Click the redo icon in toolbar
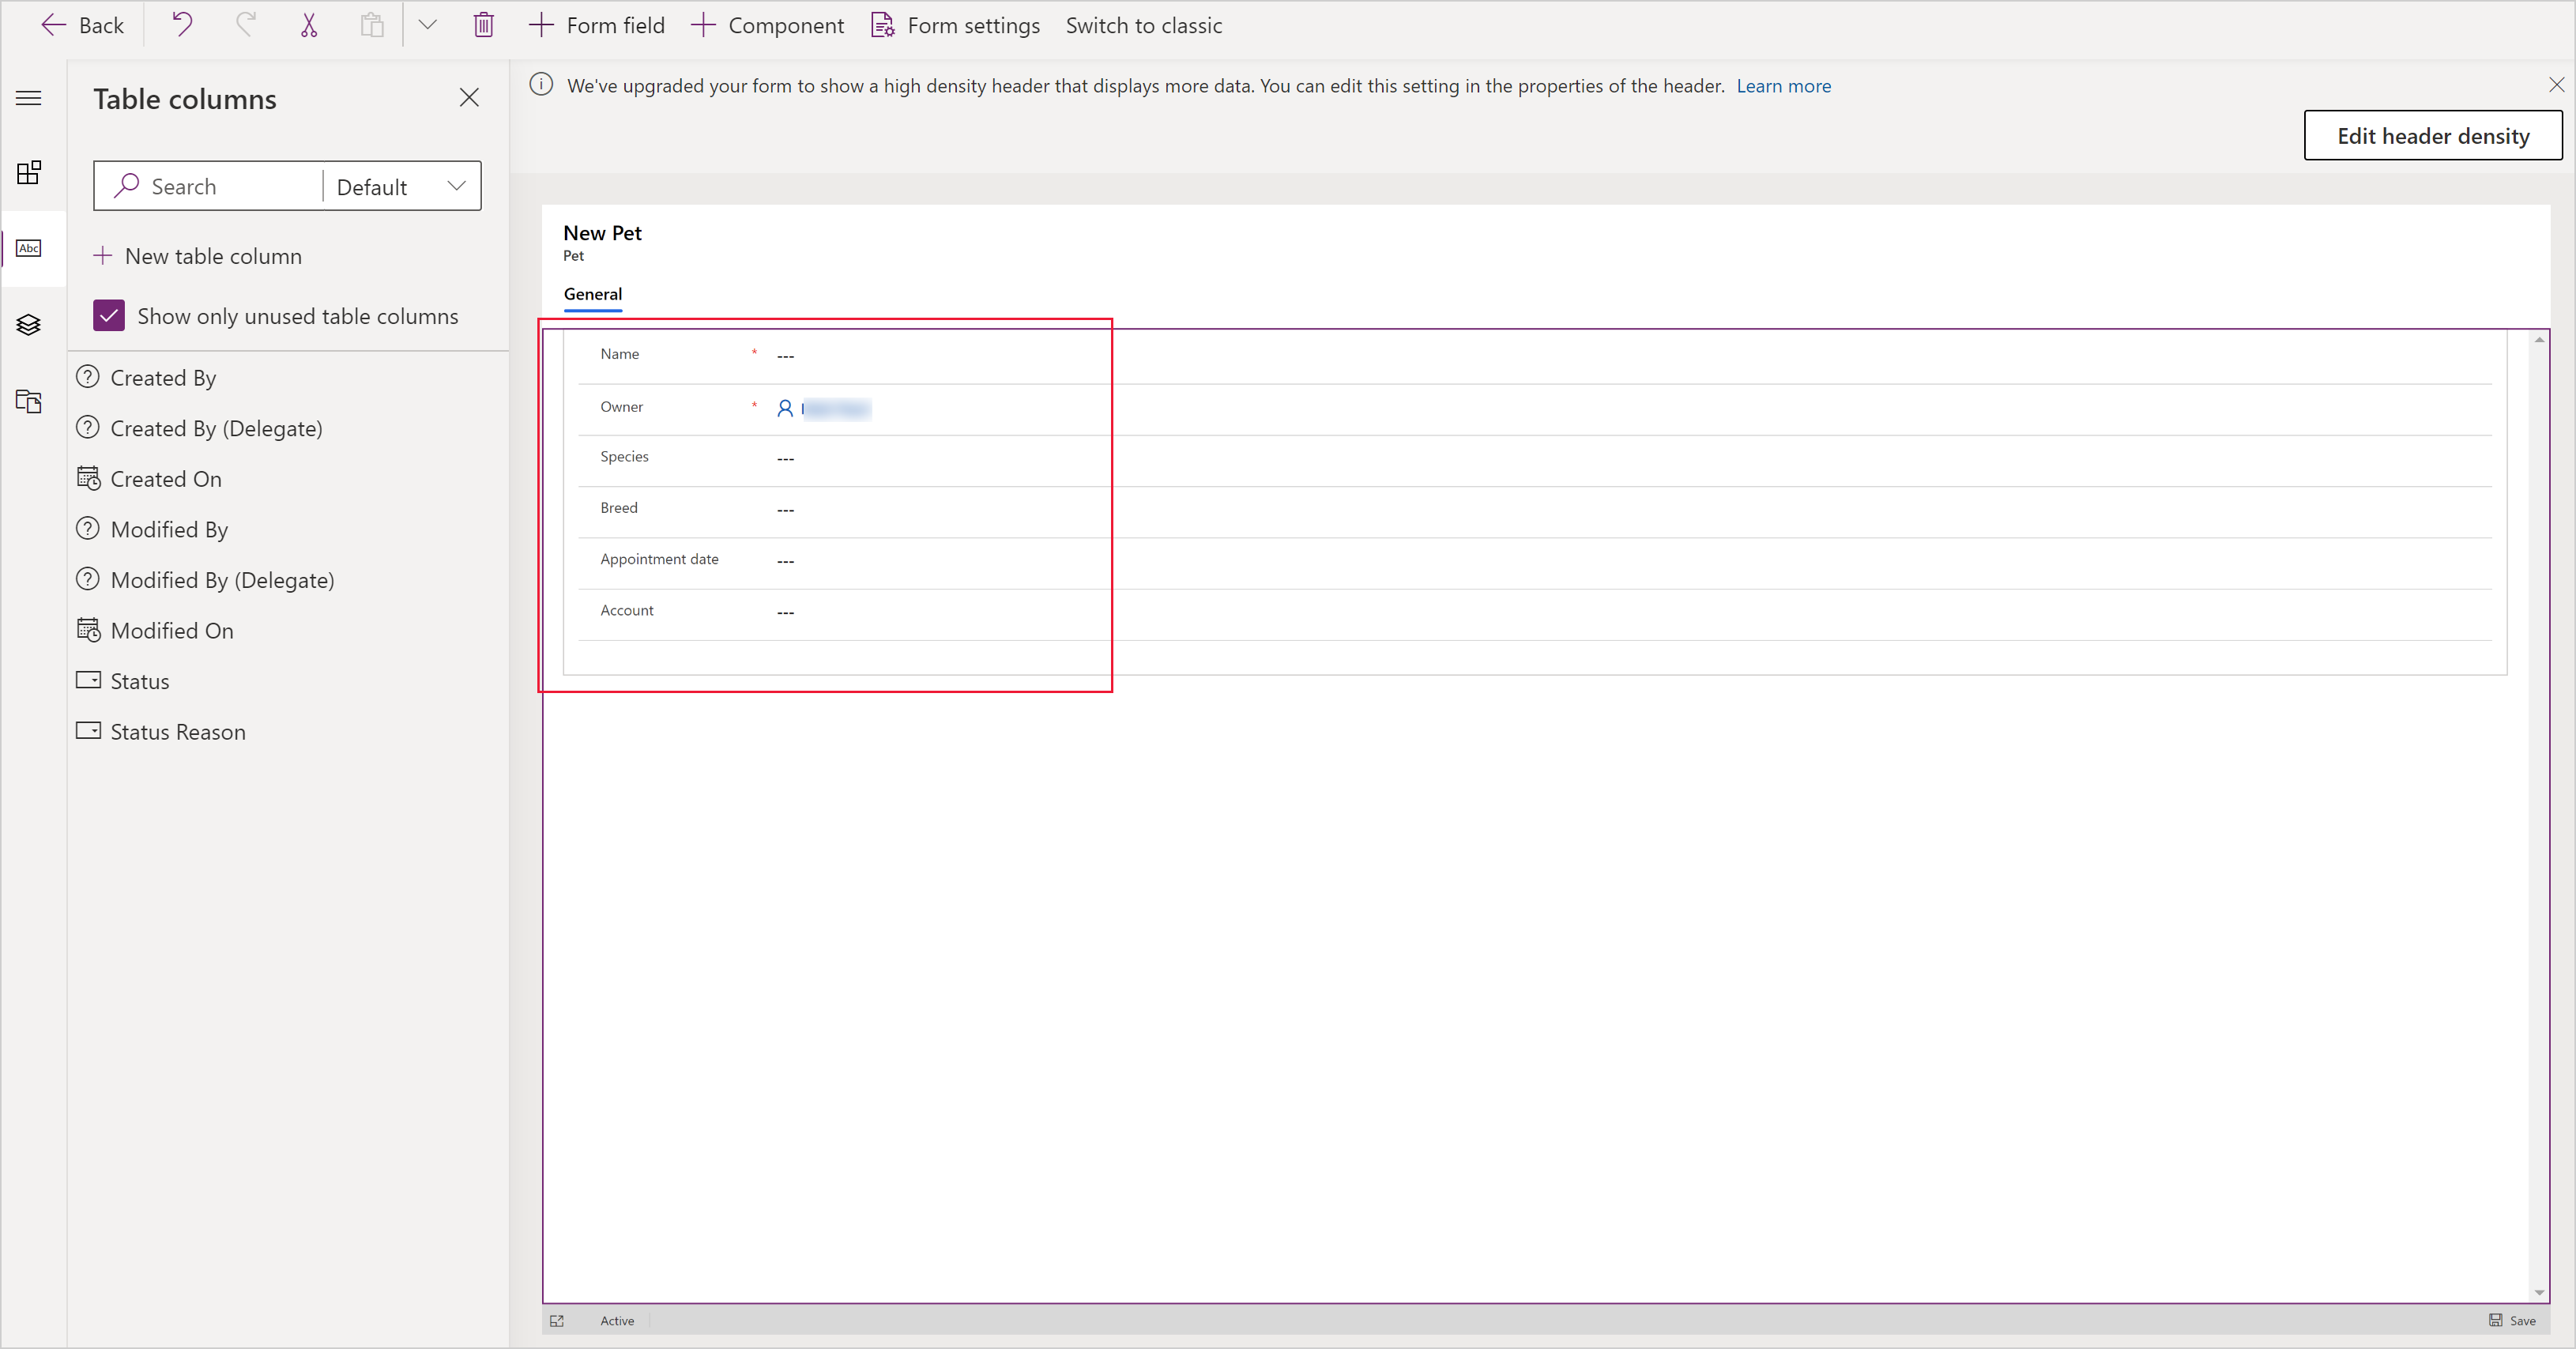 (x=243, y=24)
